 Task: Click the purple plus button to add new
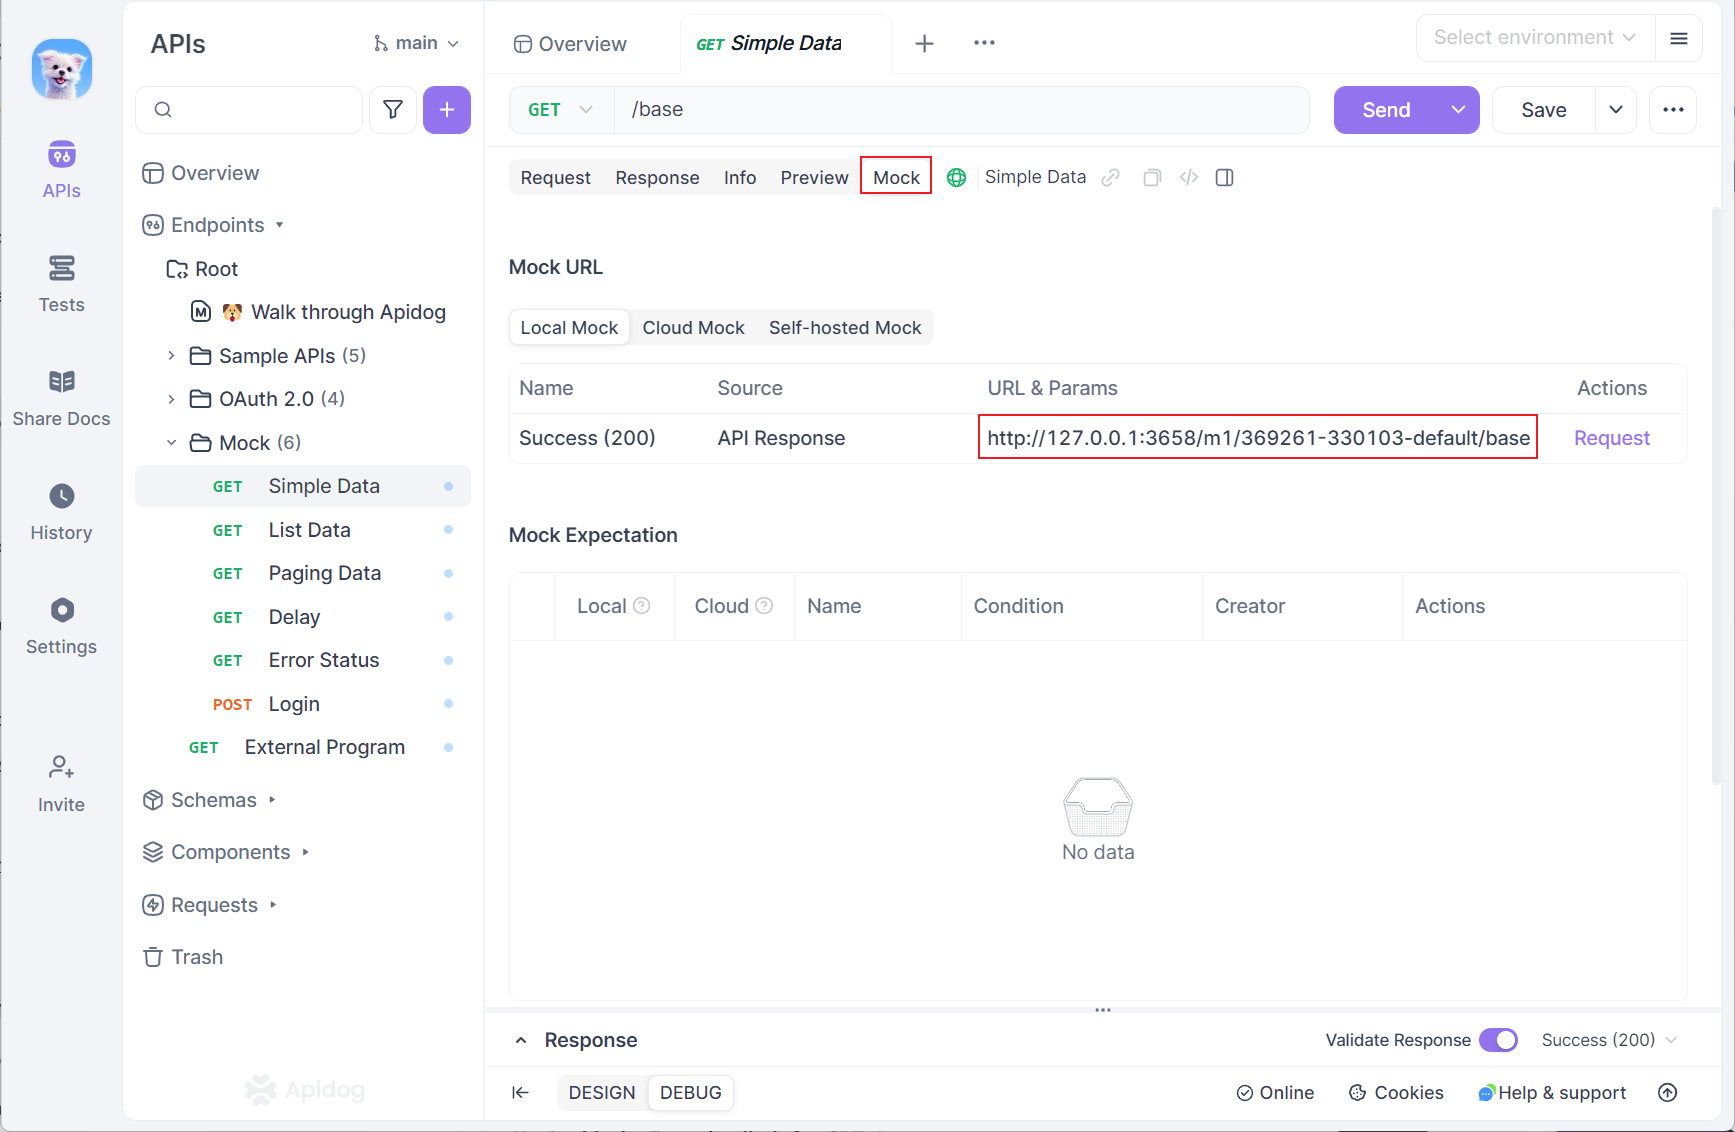point(446,110)
